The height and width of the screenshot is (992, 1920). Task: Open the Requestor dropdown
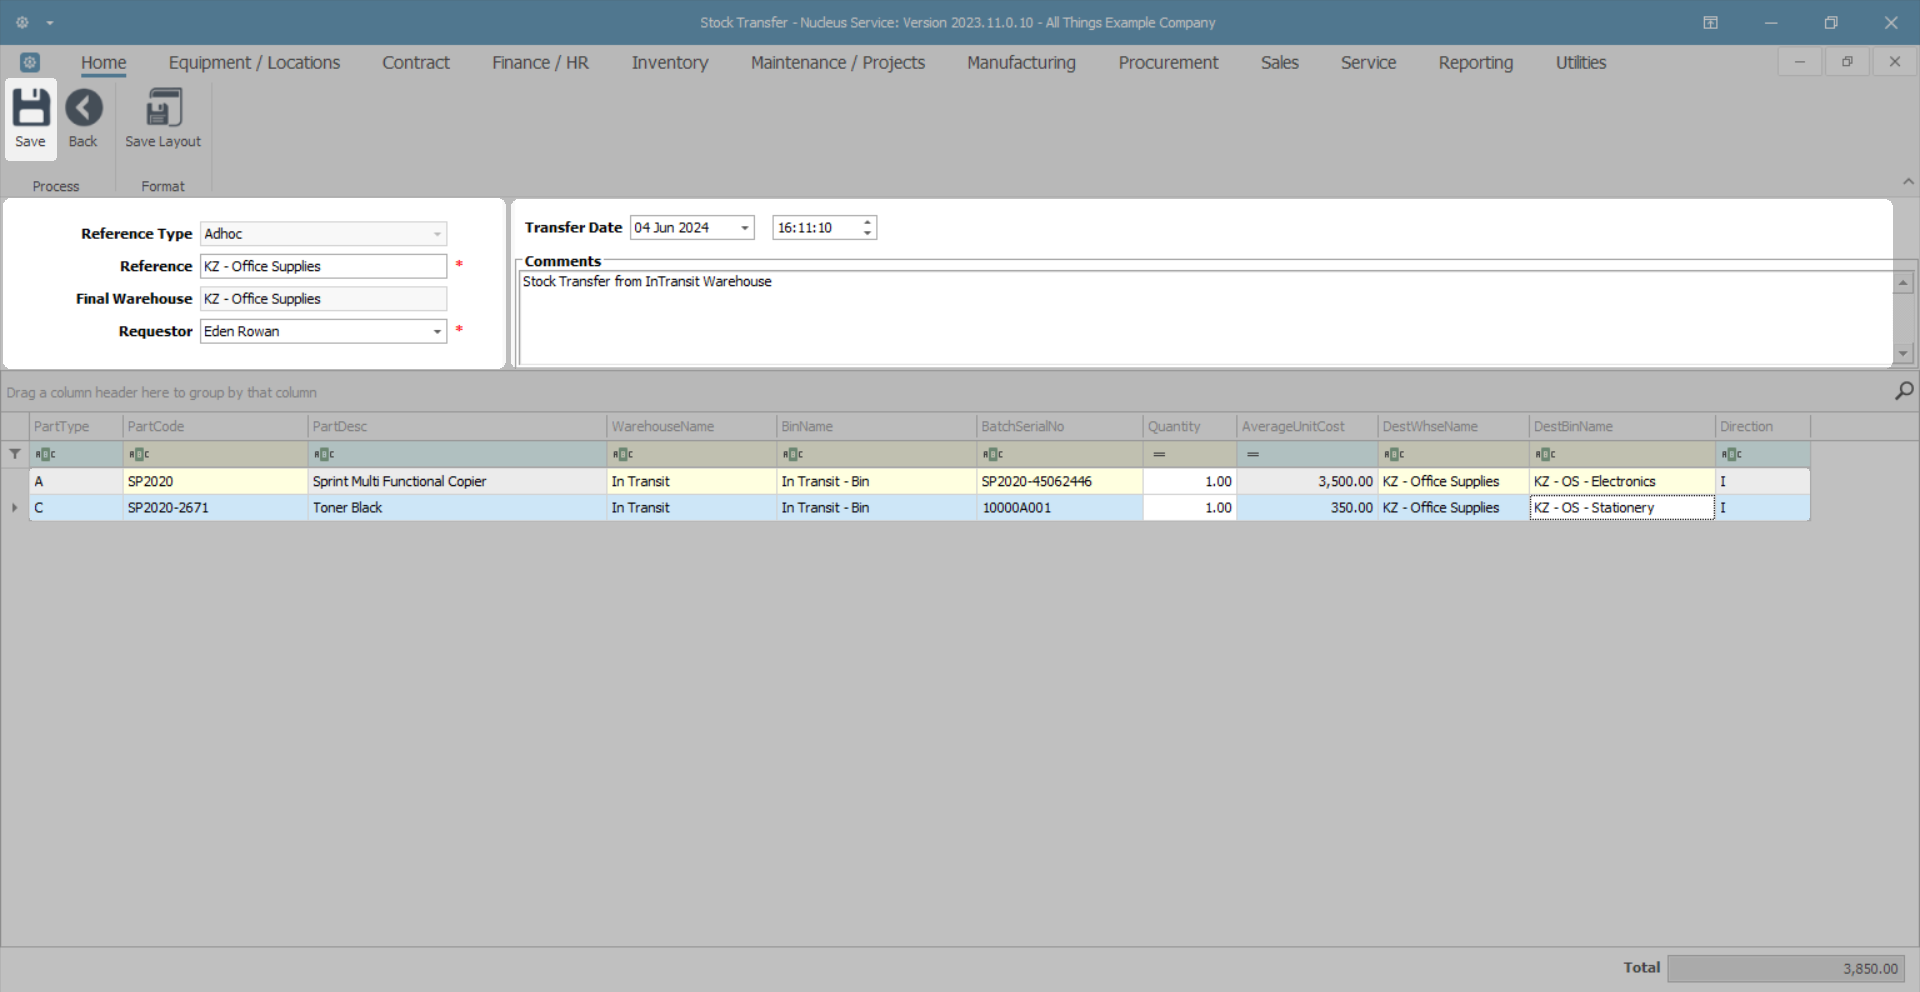(x=437, y=331)
